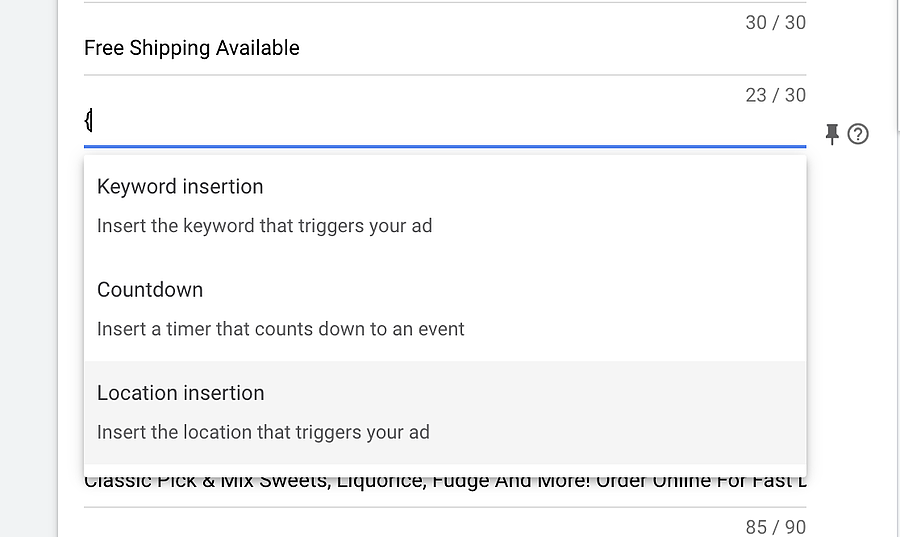Click the 'Insert the keyword that triggers your ad' text
900x537 pixels.
[x=264, y=225]
